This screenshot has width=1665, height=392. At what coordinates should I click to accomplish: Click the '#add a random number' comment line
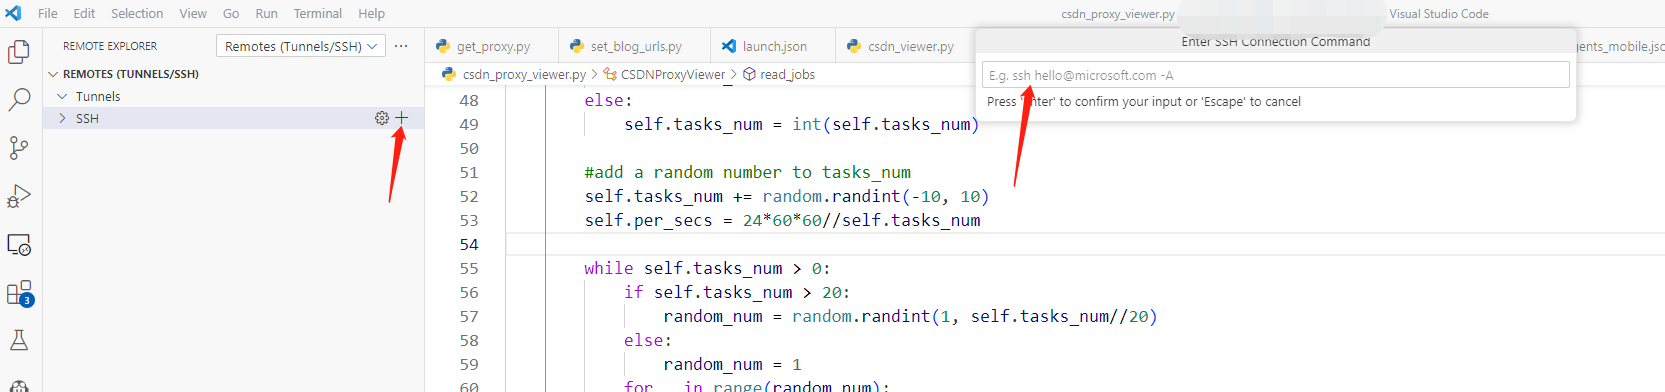747,172
